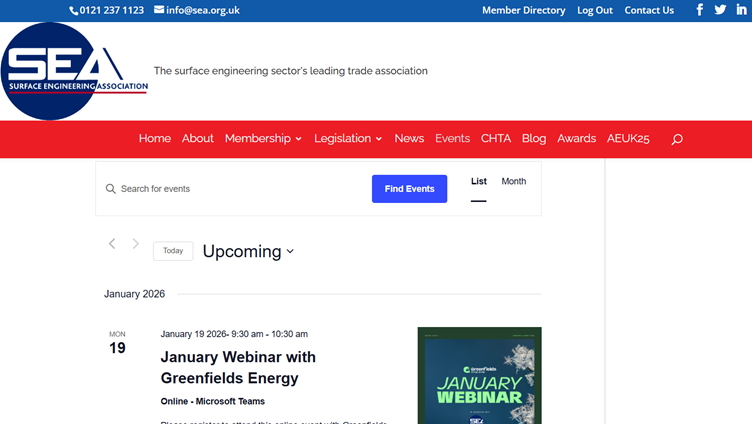Click the January 2026 month heading
This screenshot has width=752, height=424.
(x=134, y=294)
